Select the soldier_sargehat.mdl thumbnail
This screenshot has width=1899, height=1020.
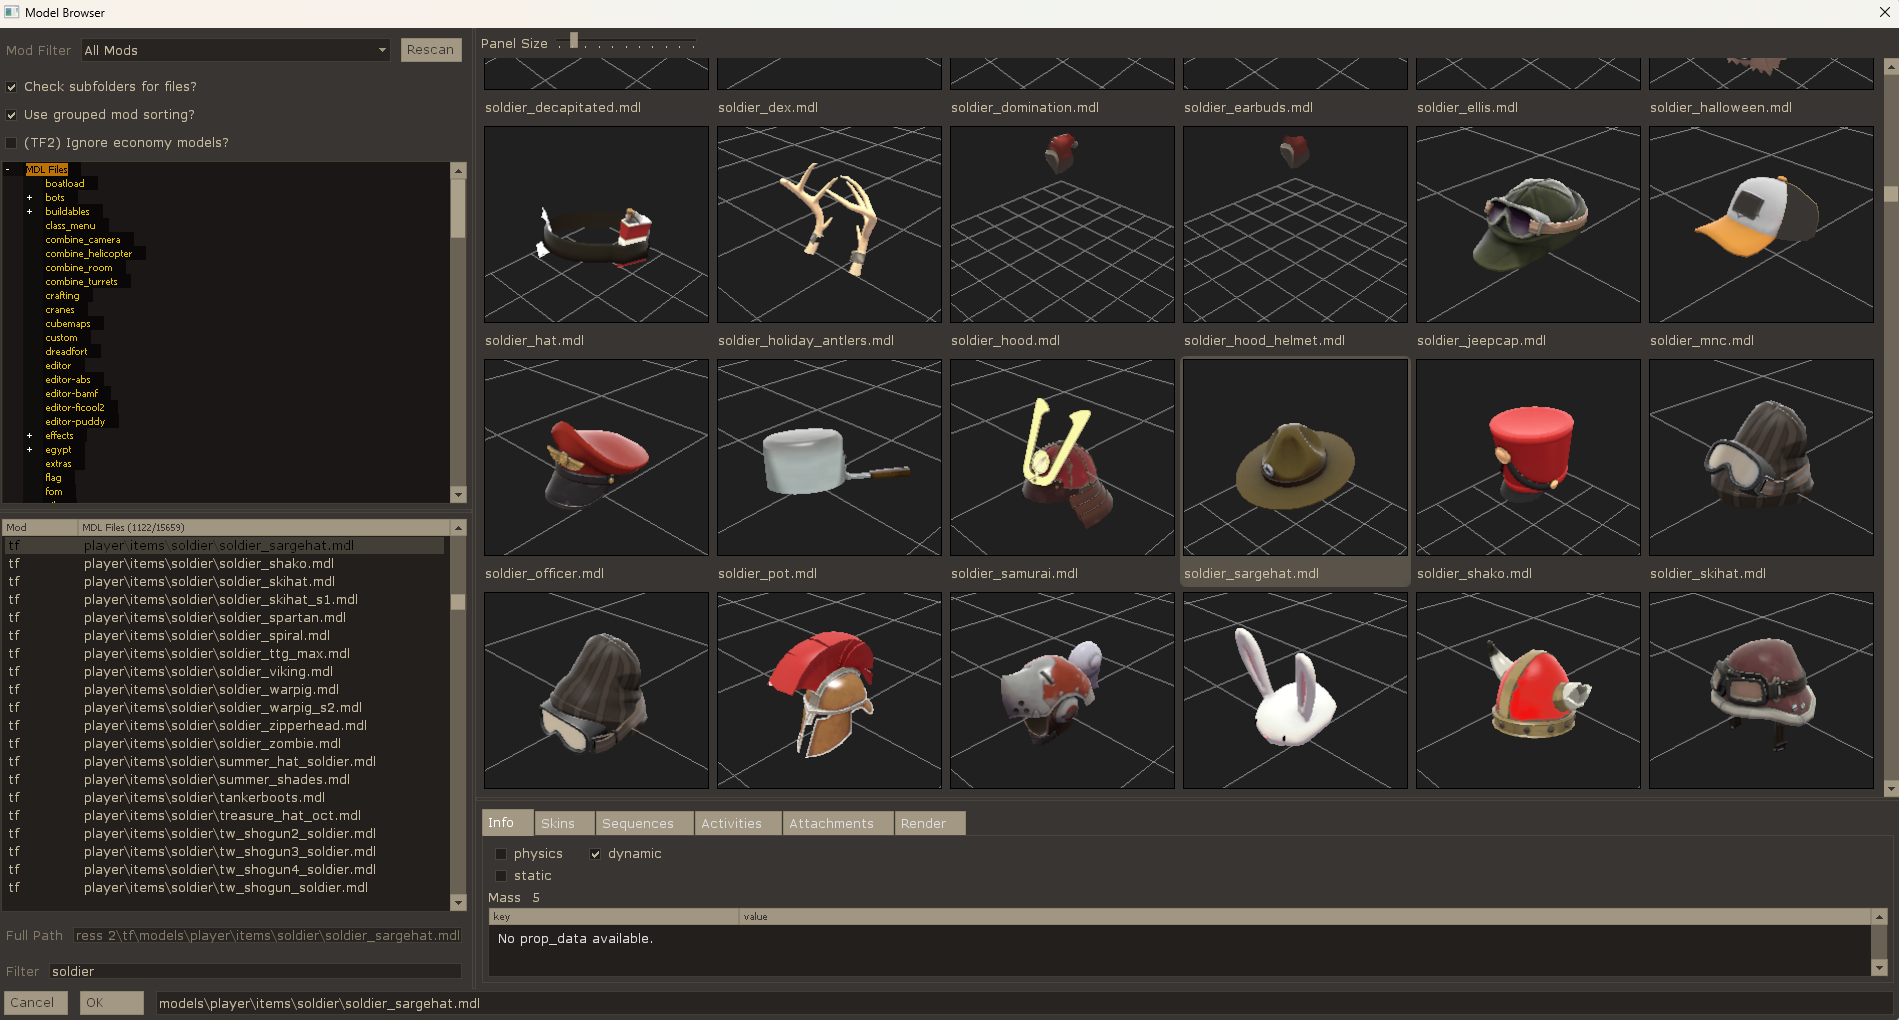[x=1295, y=457]
